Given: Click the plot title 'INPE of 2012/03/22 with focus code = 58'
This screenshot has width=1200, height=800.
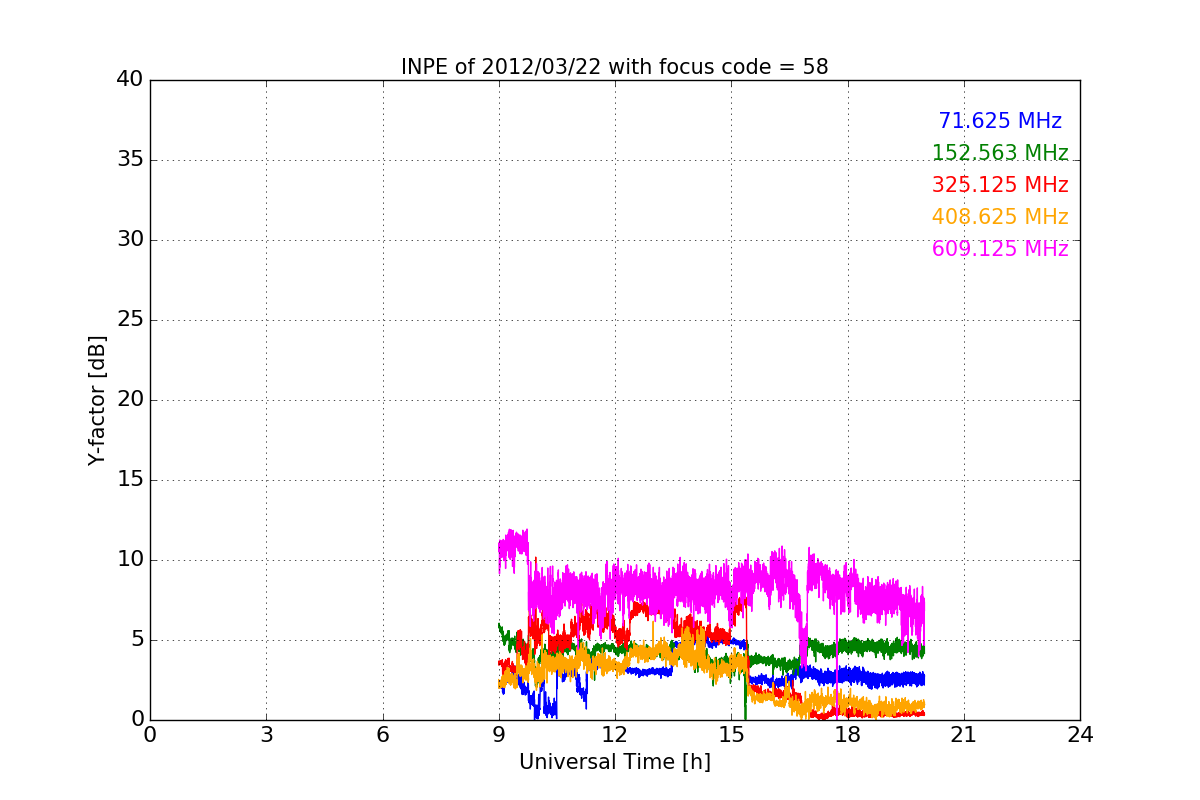Looking at the screenshot, I should point(614,67).
